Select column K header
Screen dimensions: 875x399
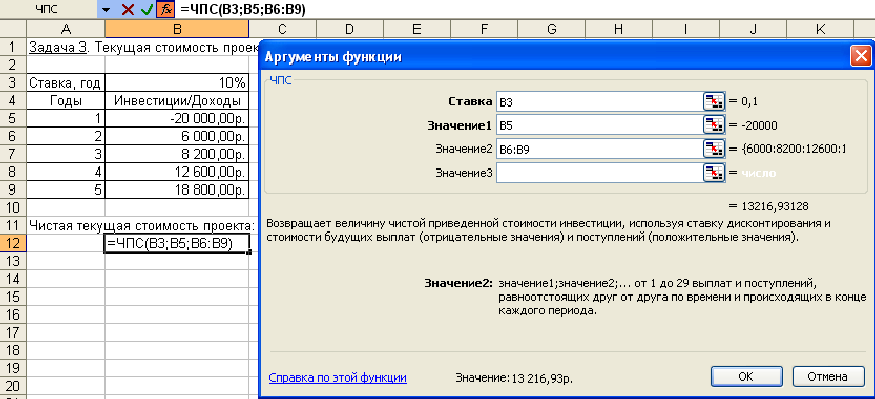pos(820,30)
